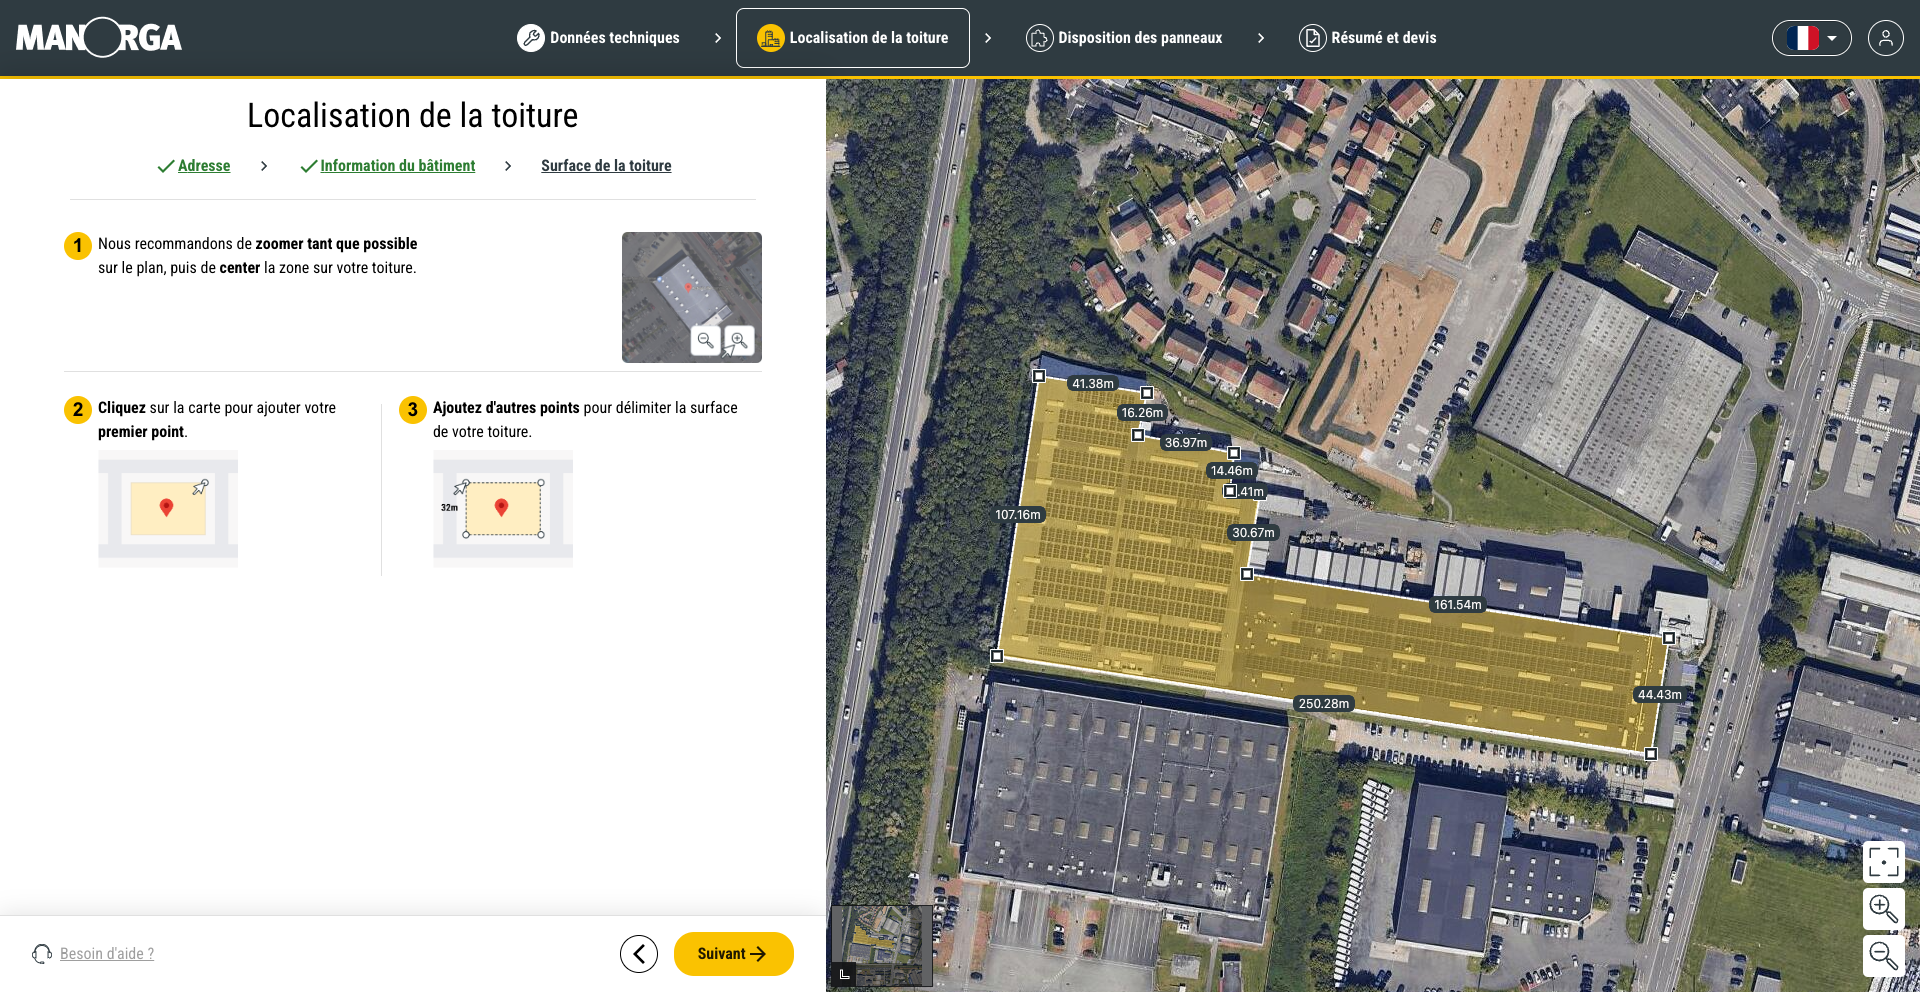Click the map zoom in magnifier
This screenshot has width=1920, height=992.
click(x=1883, y=908)
